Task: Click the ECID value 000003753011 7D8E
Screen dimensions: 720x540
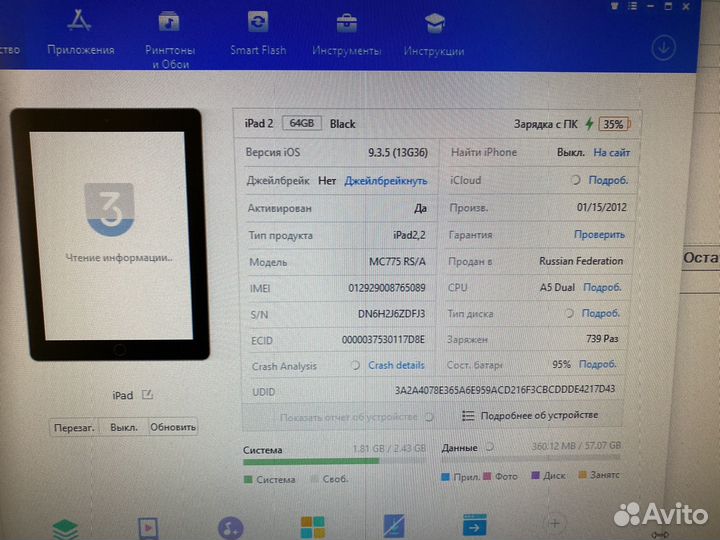Action: (383, 340)
